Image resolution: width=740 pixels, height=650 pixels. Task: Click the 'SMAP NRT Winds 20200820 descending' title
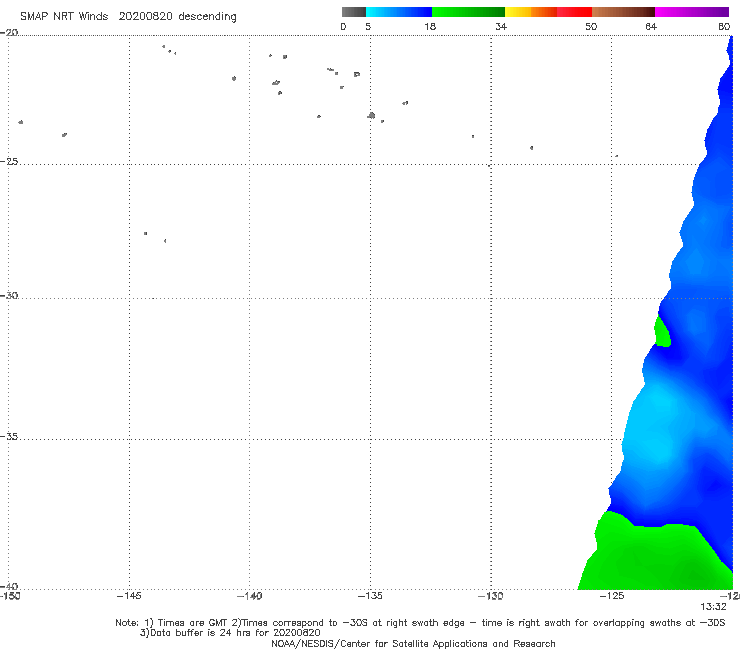point(128,17)
